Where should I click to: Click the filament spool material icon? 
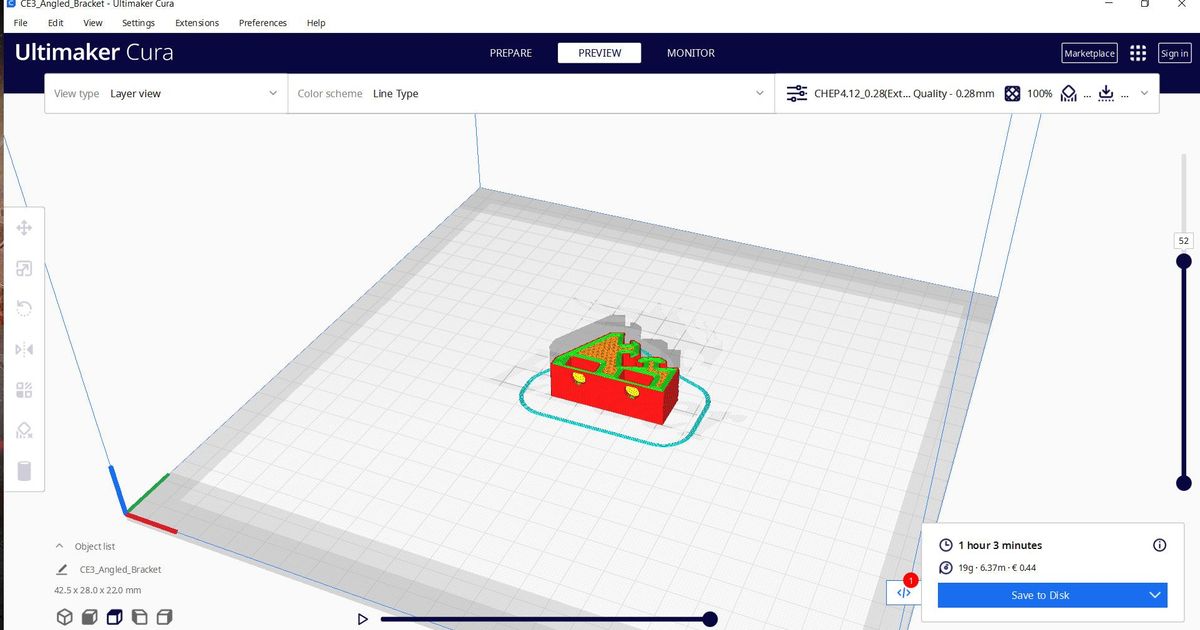pos(946,568)
